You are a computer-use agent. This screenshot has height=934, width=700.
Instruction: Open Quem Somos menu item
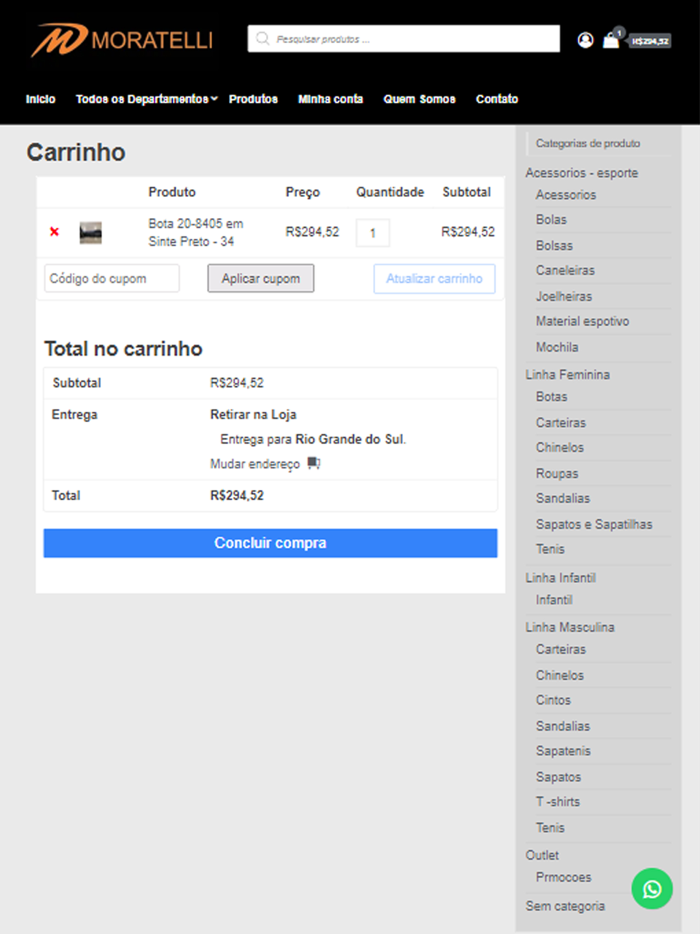(419, 99)
